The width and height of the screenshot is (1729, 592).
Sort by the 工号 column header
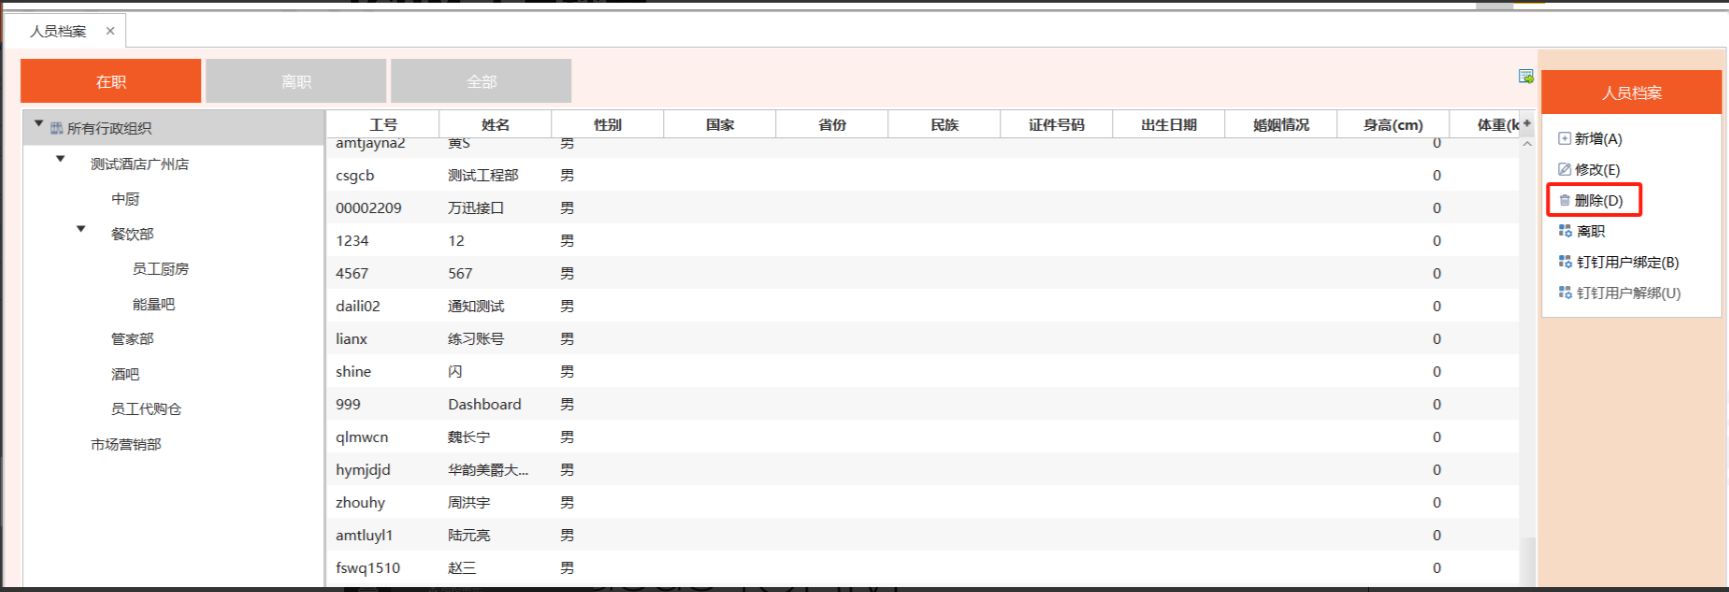(383, 125)
